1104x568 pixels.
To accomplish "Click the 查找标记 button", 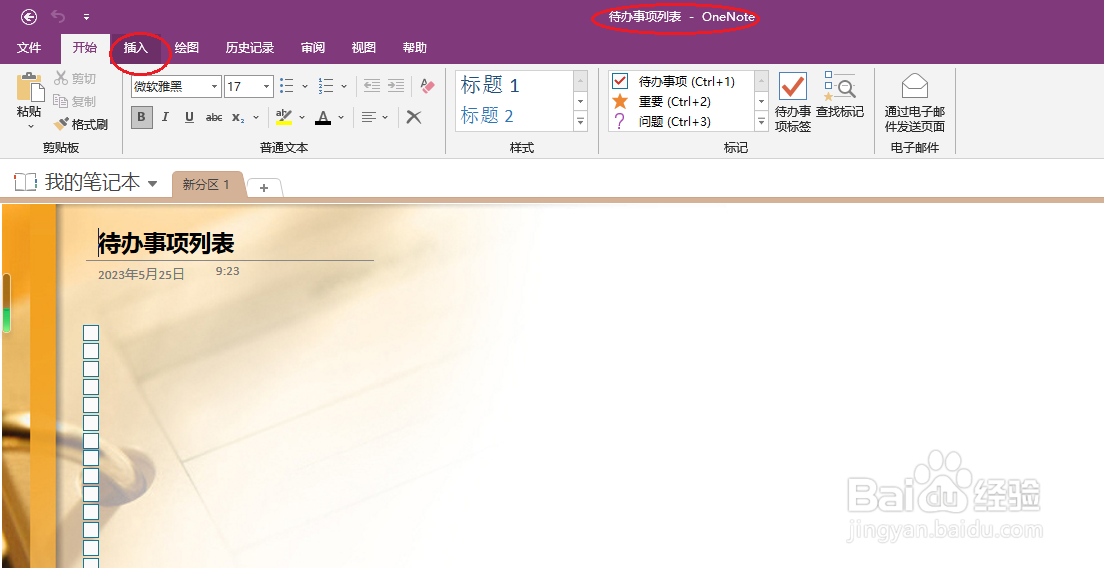I will [x=839, y=94].
